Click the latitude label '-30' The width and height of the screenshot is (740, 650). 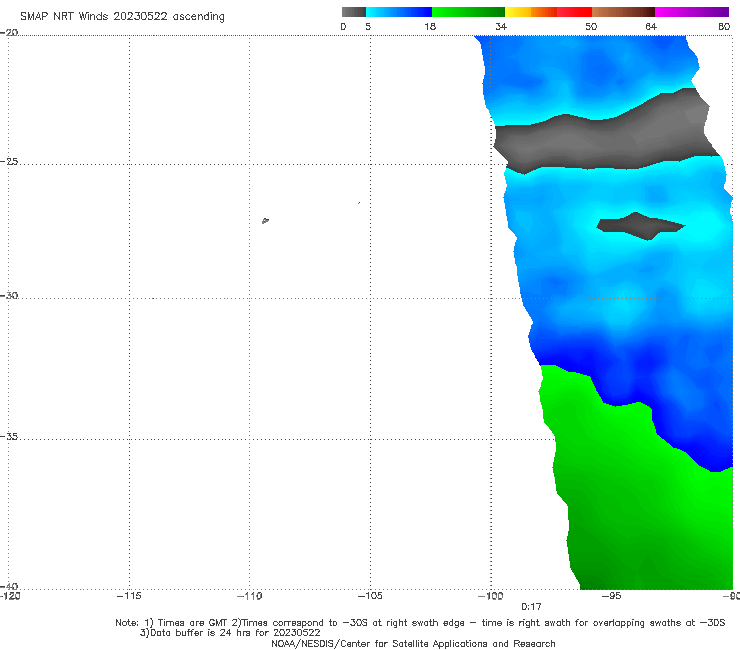coord(9,295)
